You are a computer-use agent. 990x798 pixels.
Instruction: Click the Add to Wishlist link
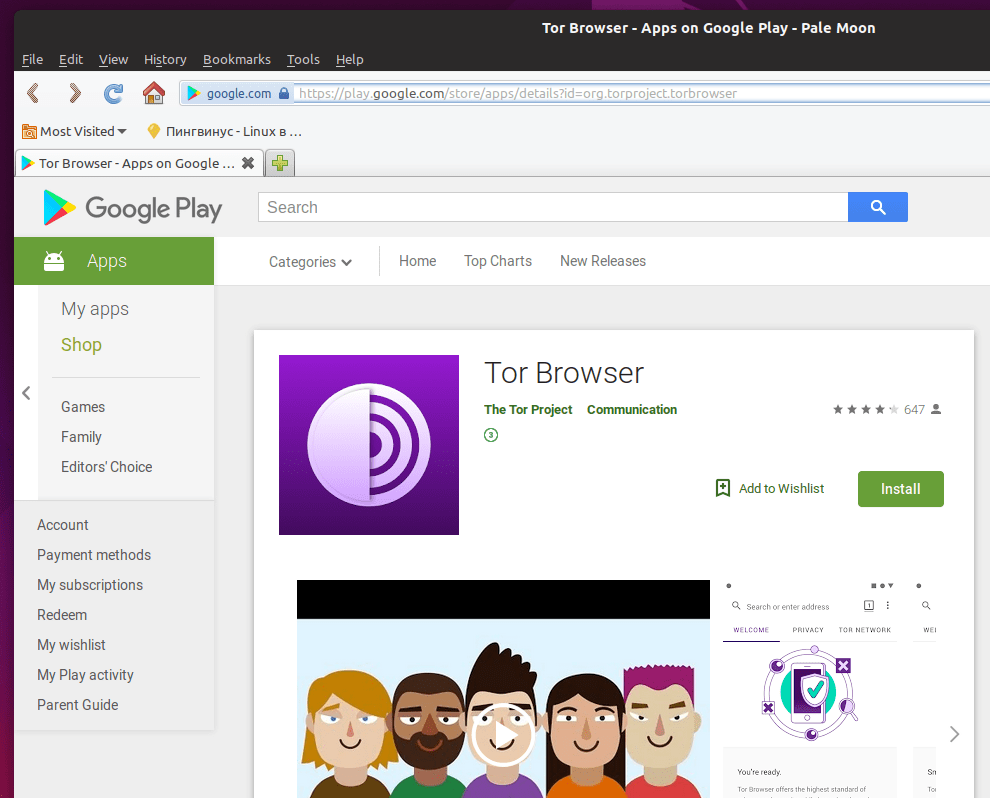[781, 489]
